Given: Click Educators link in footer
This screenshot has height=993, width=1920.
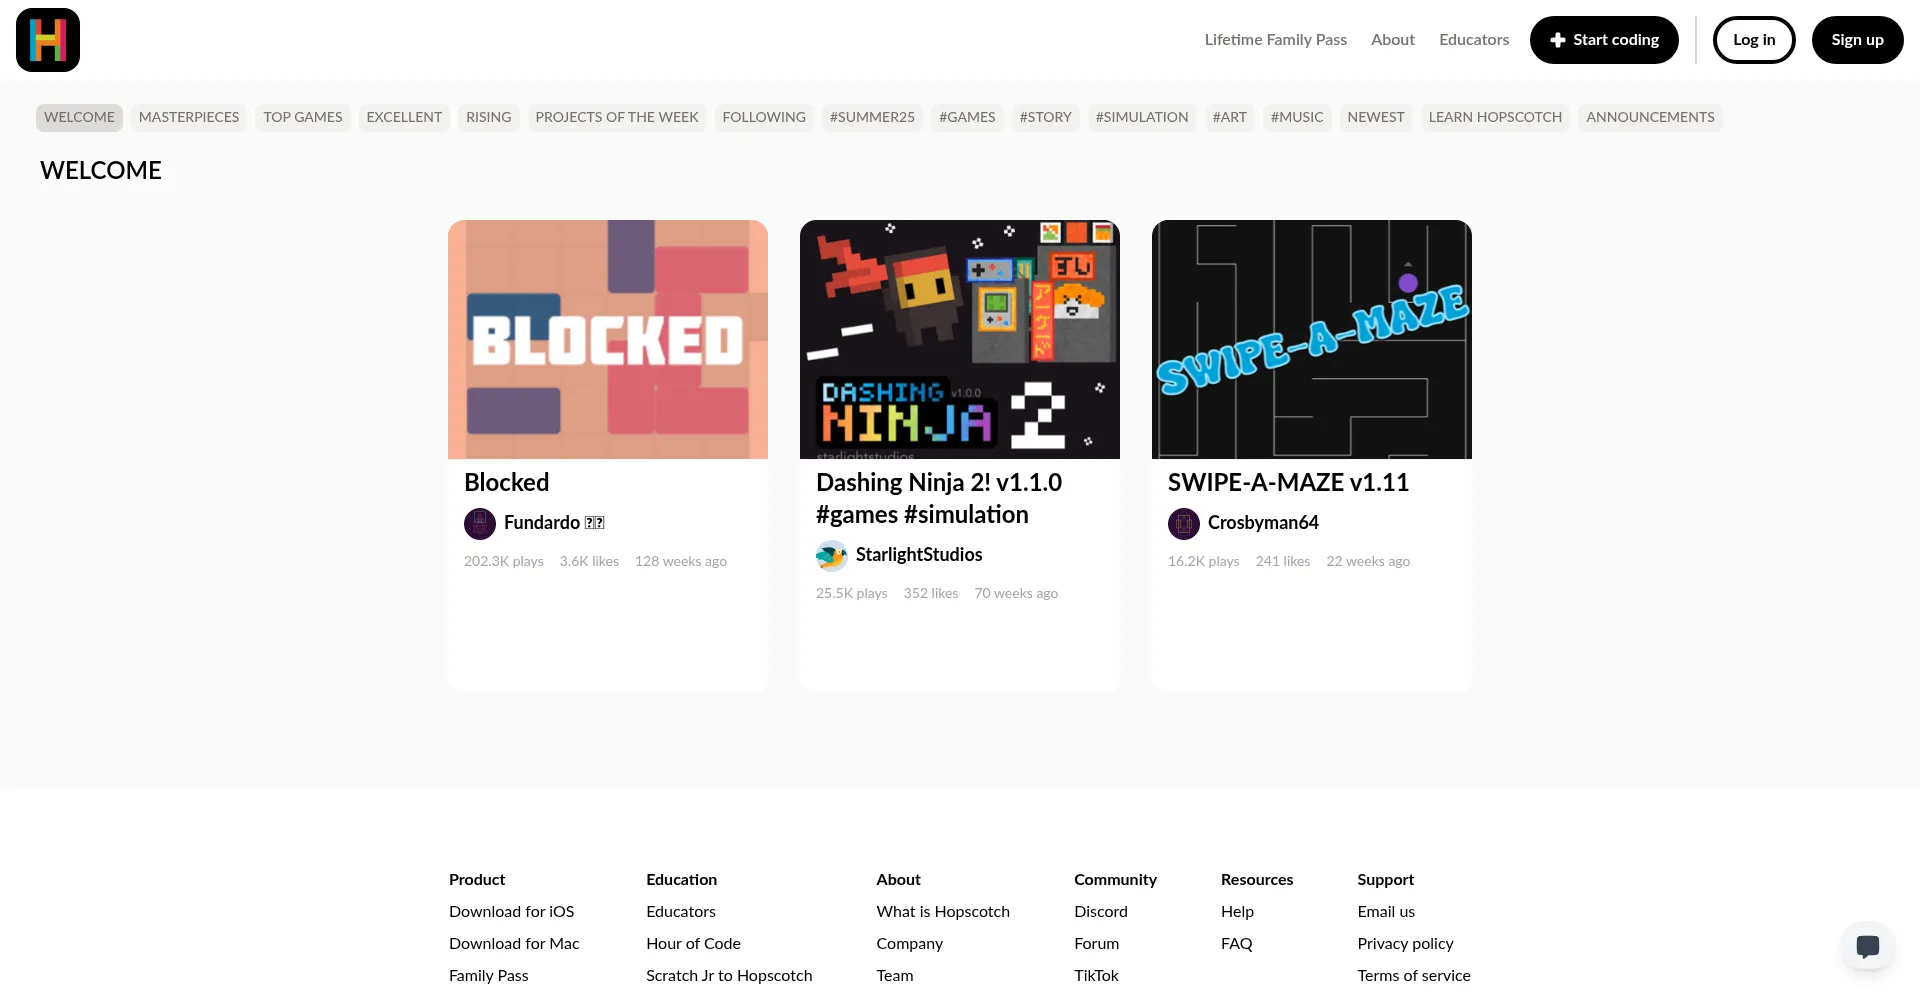Looking at the screenshot, I should coord(681,912).
